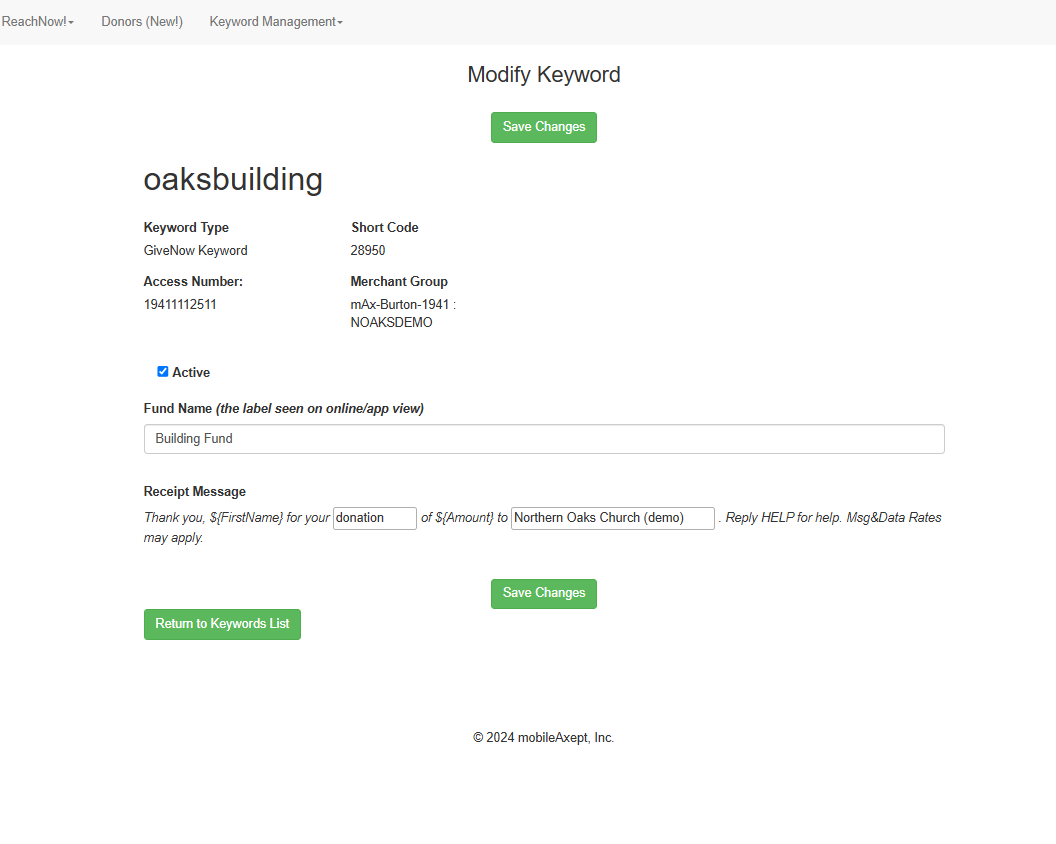Viewport: 1056px width, 844px height.
Task: Click the access number 19411112511
Action: pos(180,305)
